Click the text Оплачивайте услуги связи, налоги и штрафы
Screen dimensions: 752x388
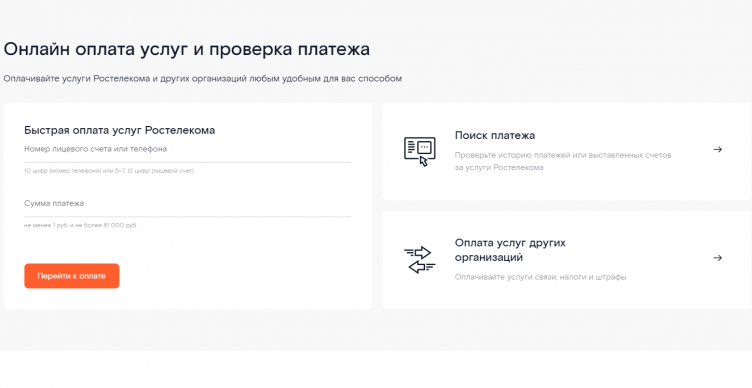tap(540, 277)
